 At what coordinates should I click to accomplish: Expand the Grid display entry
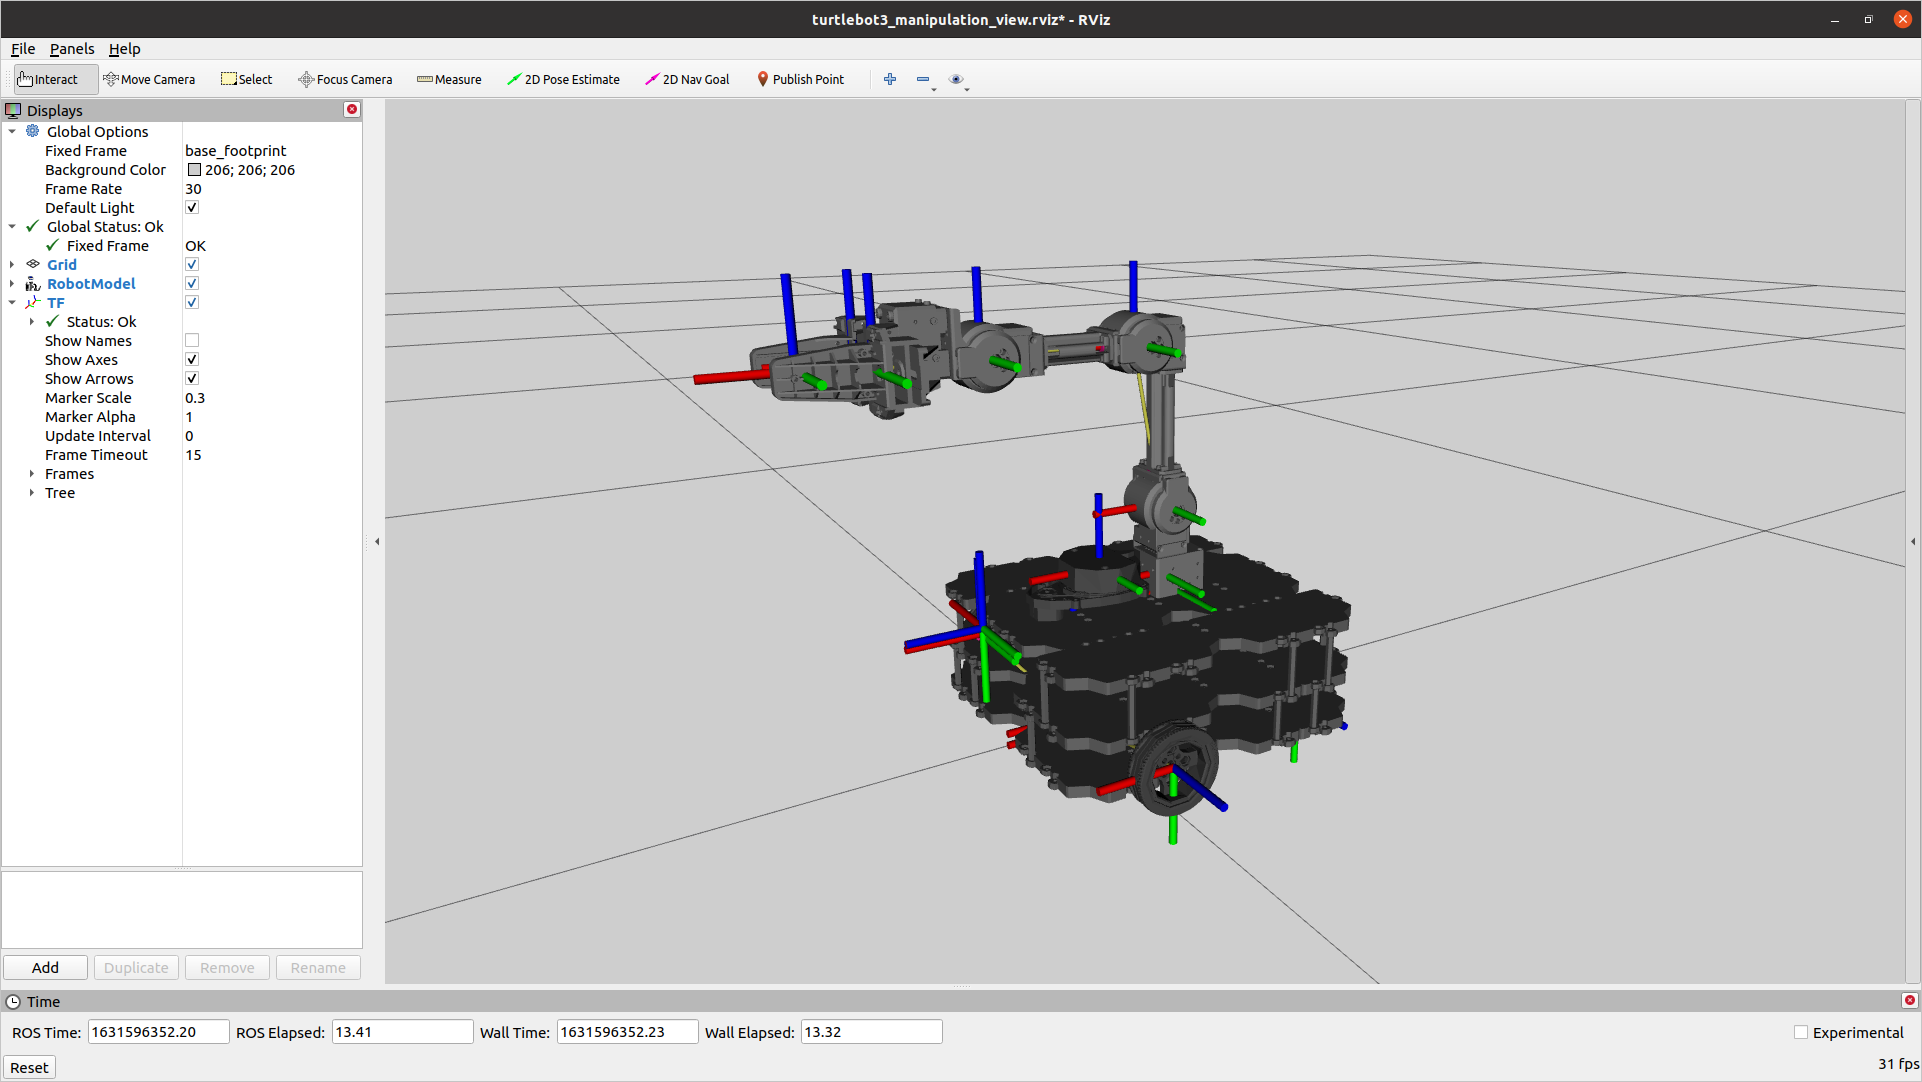(x=12, y=265)
